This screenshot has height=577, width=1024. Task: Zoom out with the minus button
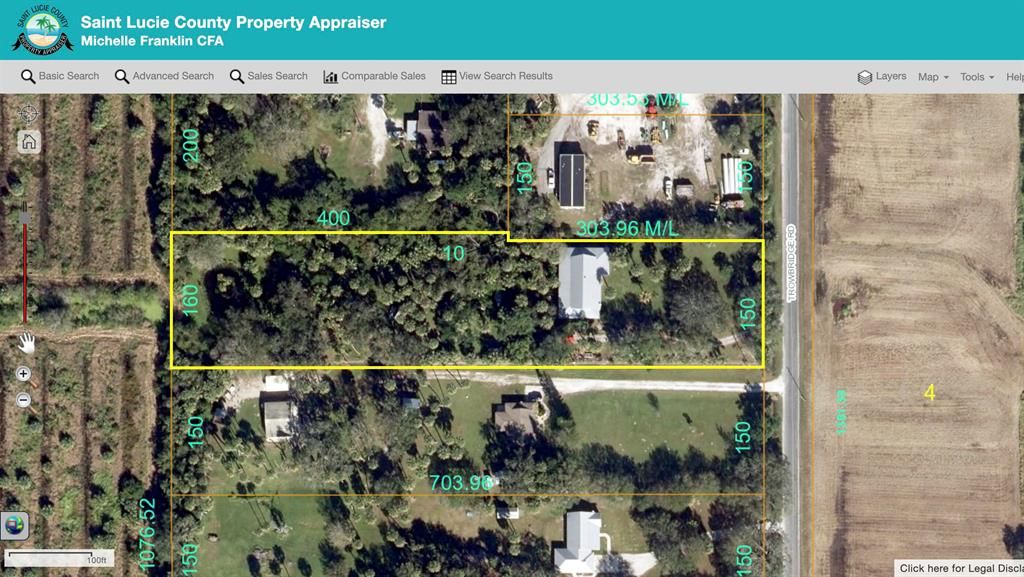click(22, 400)
